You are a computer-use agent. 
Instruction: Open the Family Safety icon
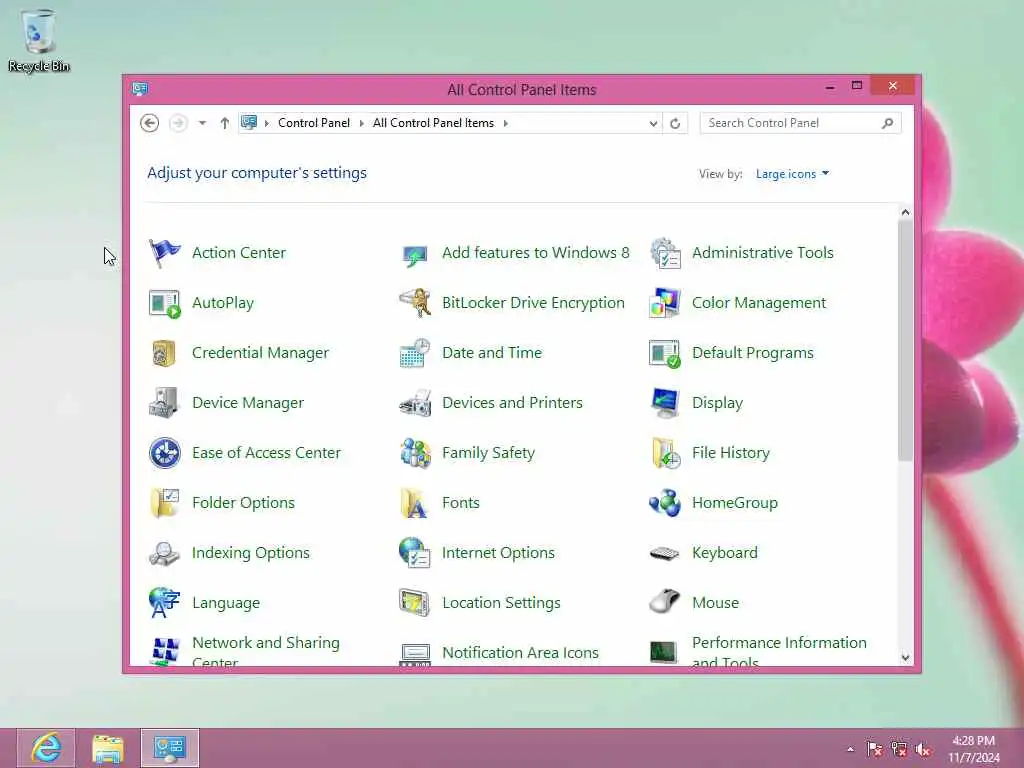[415, 453]
